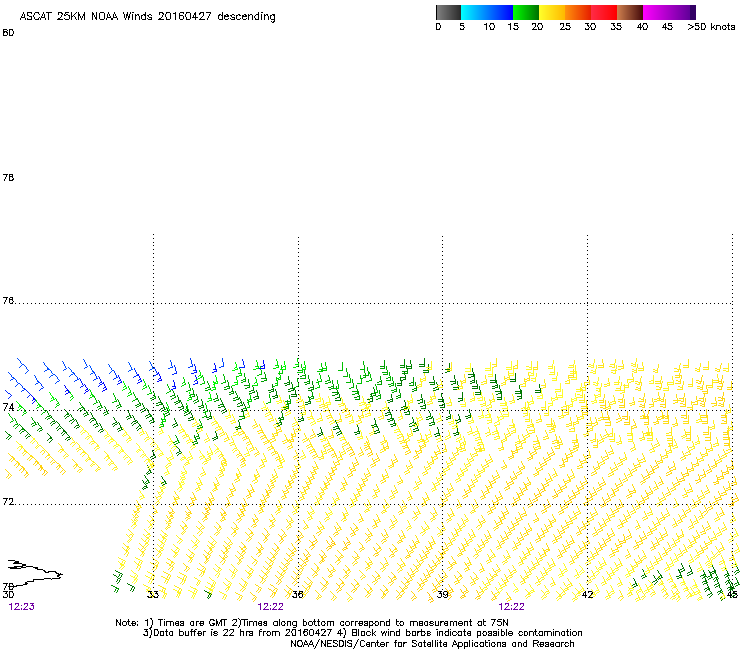Click the '10' label under the color bar

(x=489, y=27)
